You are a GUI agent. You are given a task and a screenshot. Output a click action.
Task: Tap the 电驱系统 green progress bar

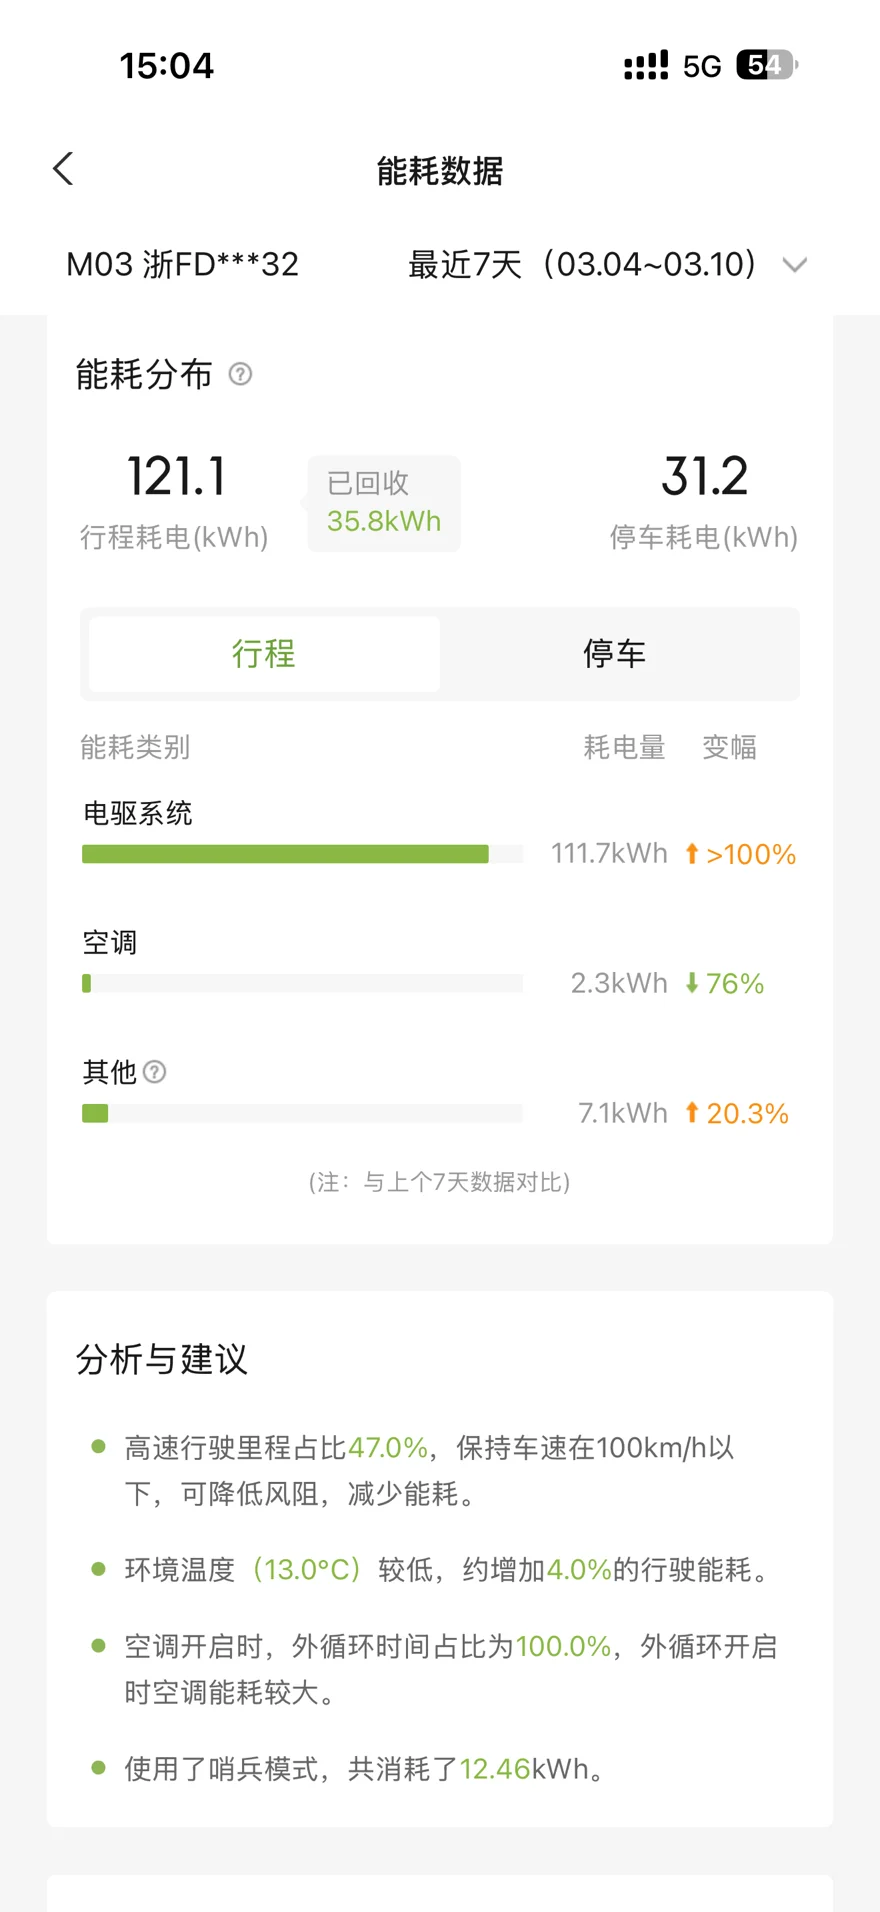click(285, 854)
